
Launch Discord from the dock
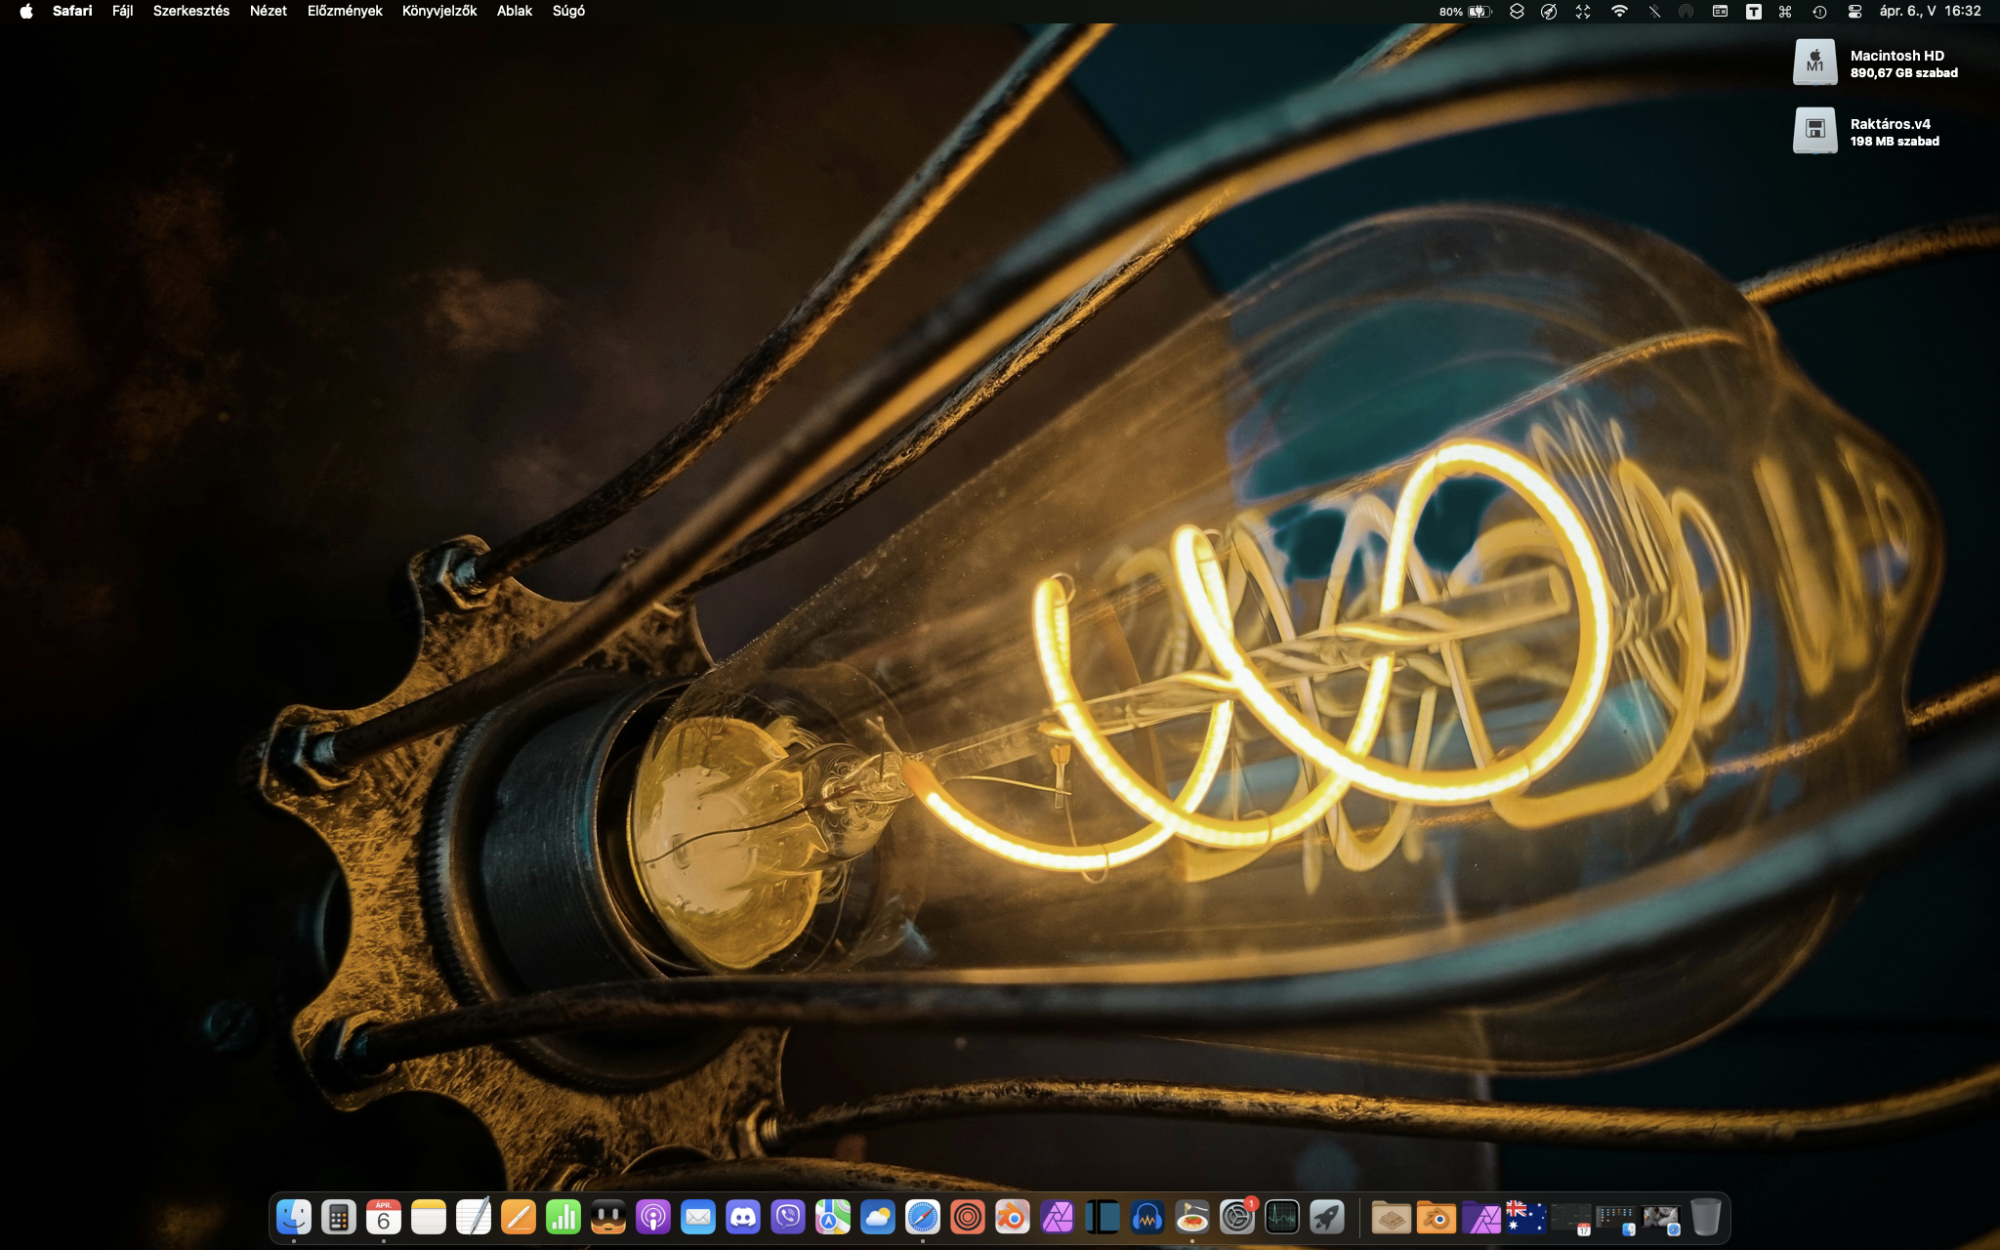pos(743,1217)
